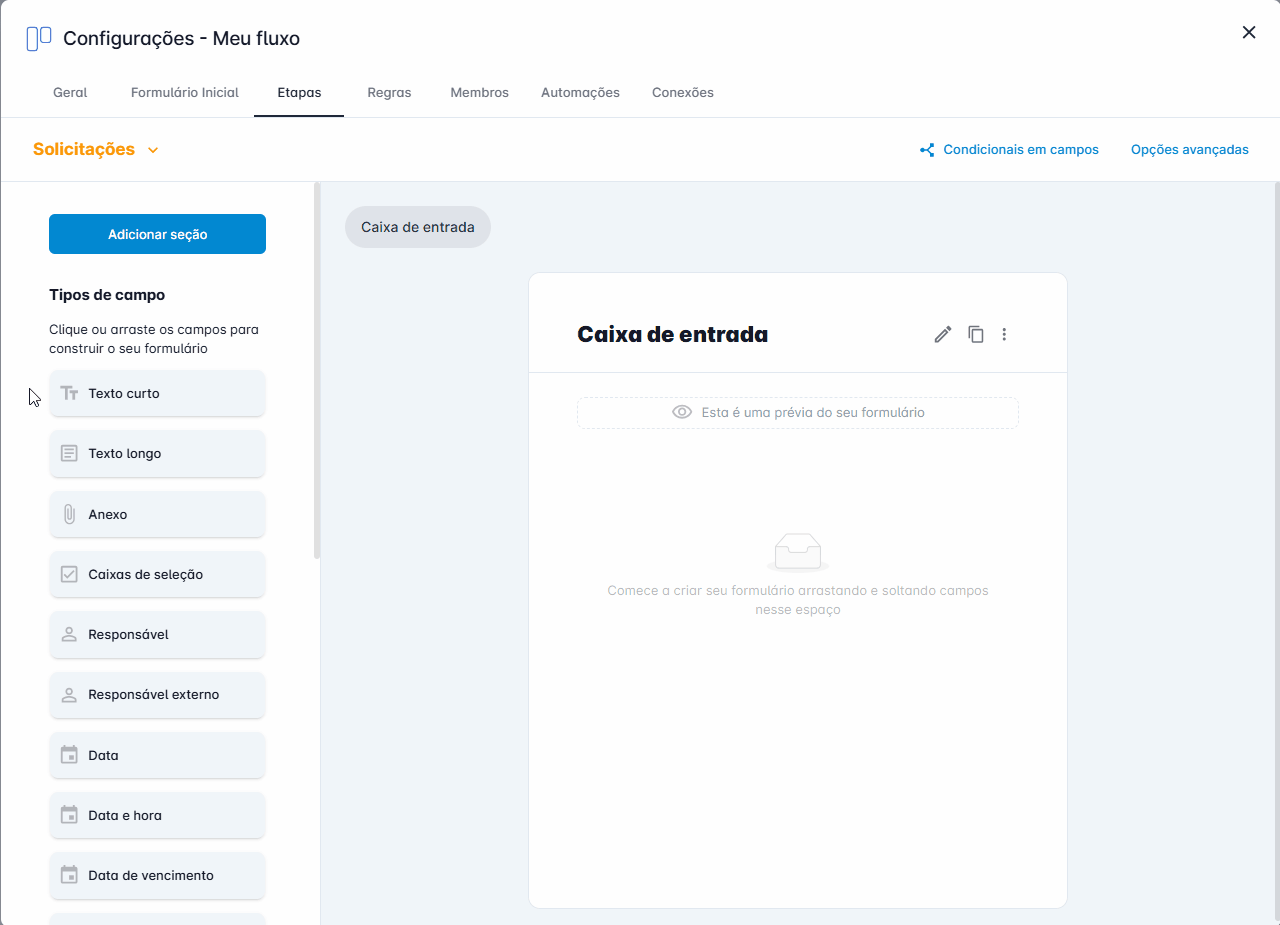
Task: Duplicate the Caixa de entrada section
Action: pyautogui.click(x=976, y=335)
